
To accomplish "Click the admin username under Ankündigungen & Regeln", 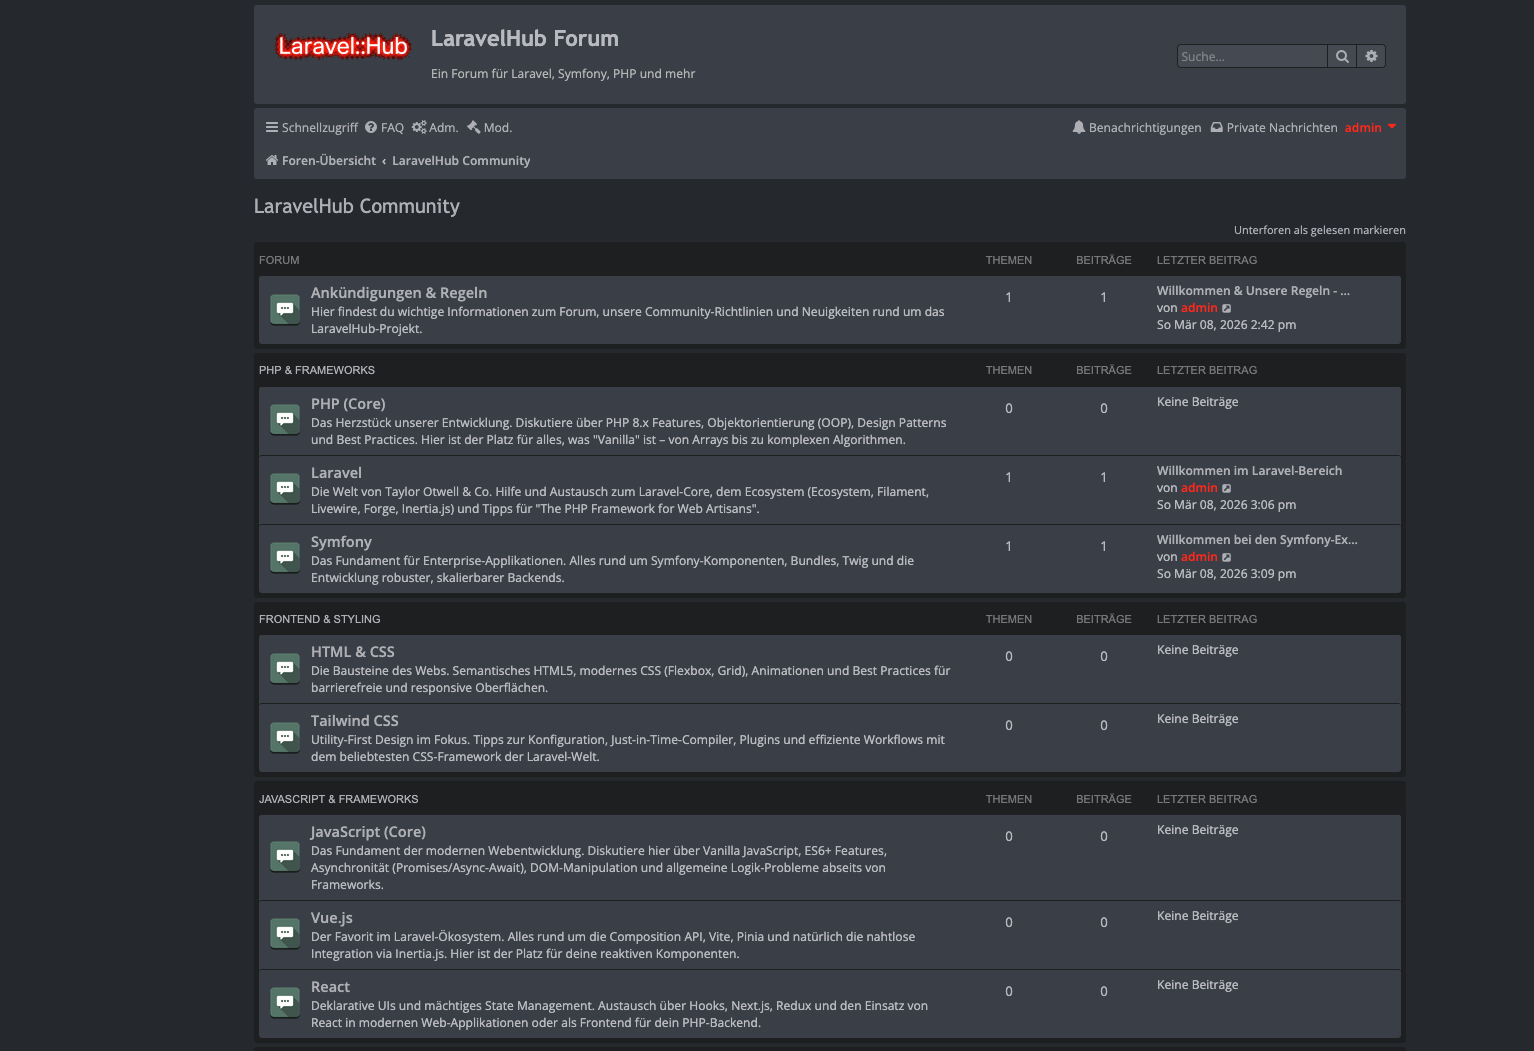I will click(x=1199, y=307).
